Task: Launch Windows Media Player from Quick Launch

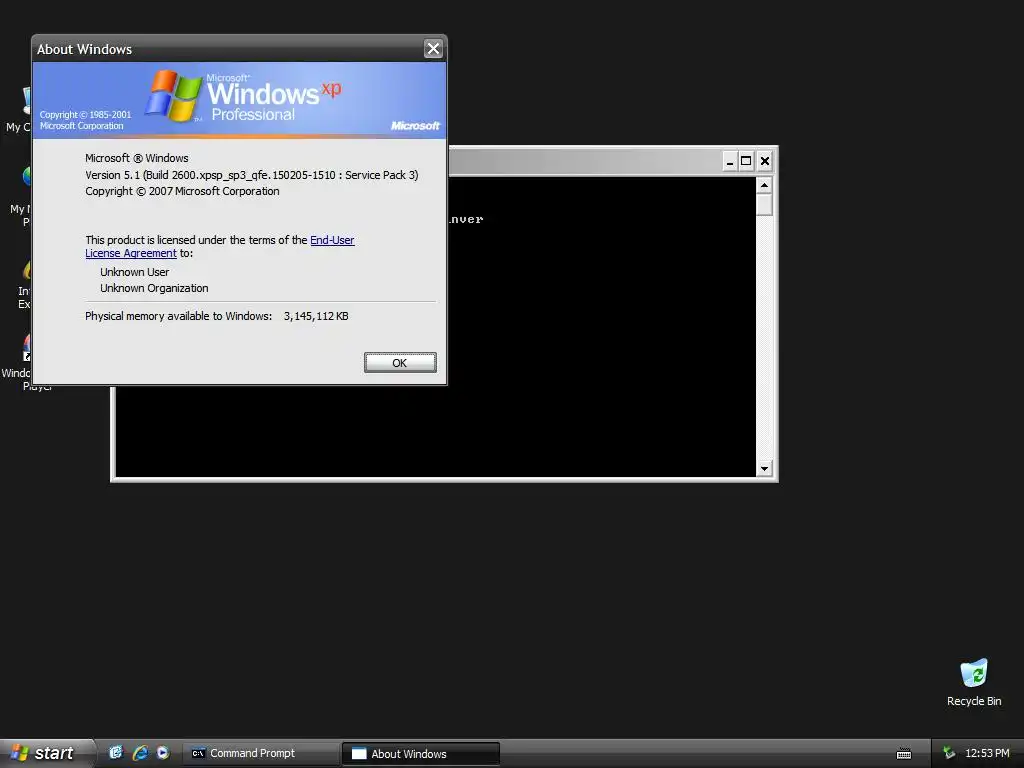Action: (x=163, y=752)
